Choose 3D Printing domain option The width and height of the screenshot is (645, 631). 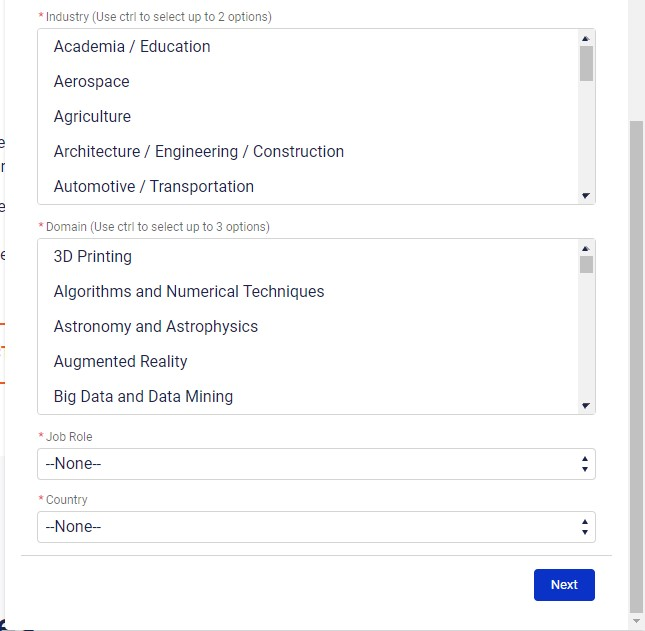point(93,257)
